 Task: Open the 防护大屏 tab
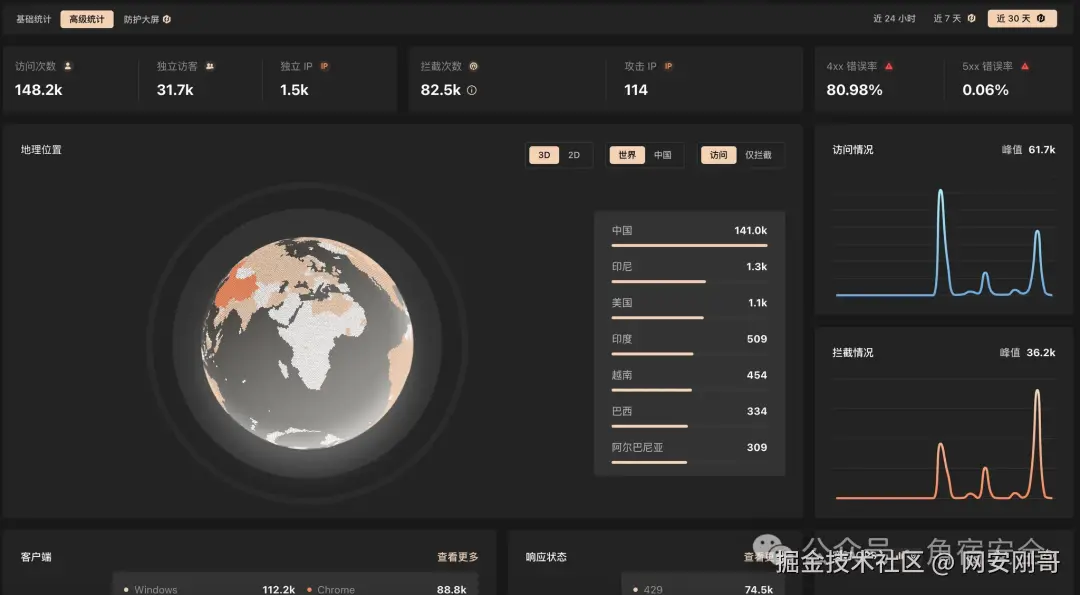[x=142, y=18]
